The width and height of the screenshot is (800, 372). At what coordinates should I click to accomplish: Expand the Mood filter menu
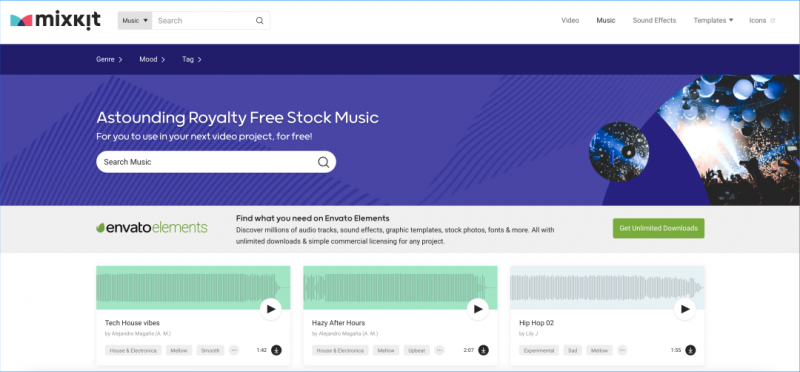pos(152,60)
